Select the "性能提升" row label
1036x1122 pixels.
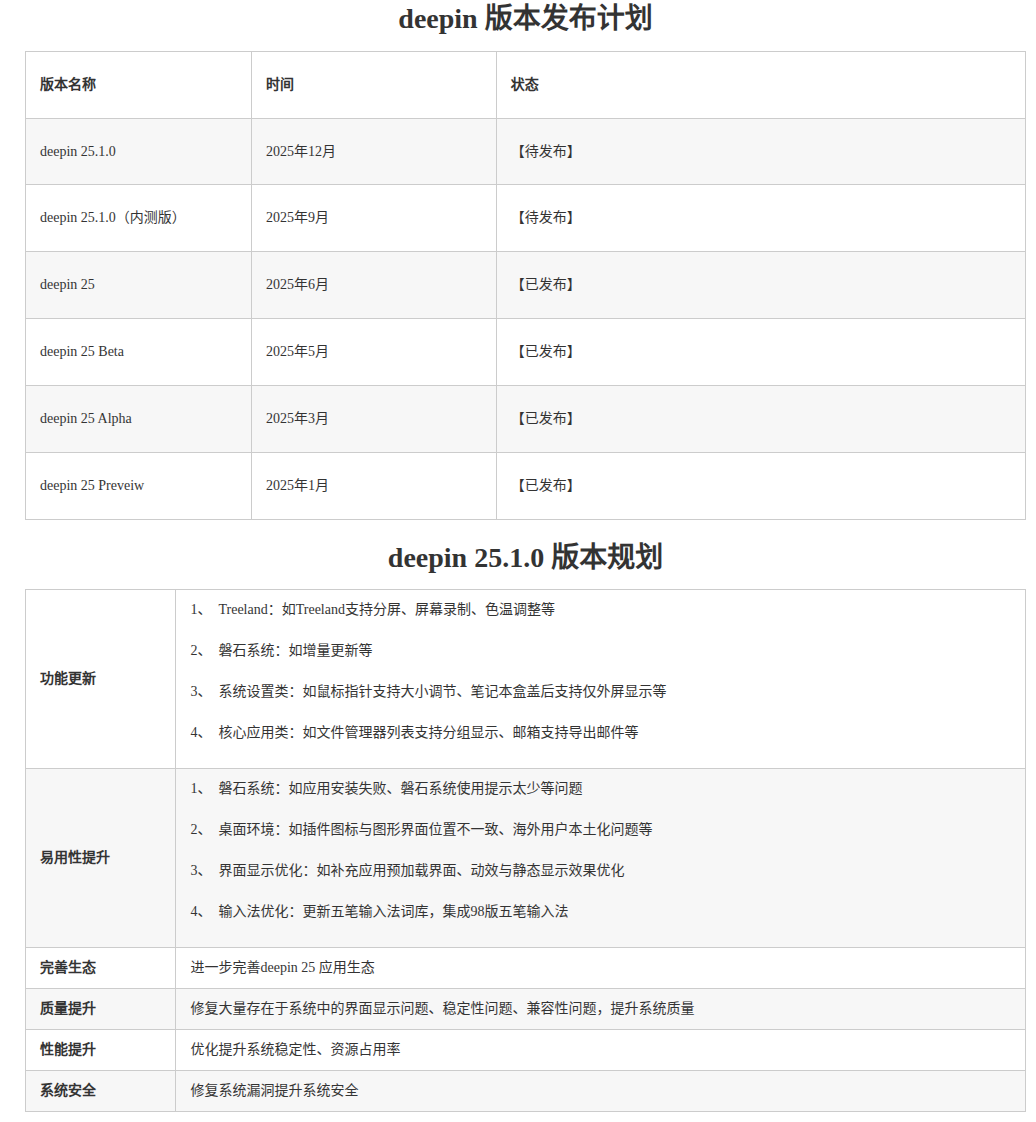tap(68, 1050)
